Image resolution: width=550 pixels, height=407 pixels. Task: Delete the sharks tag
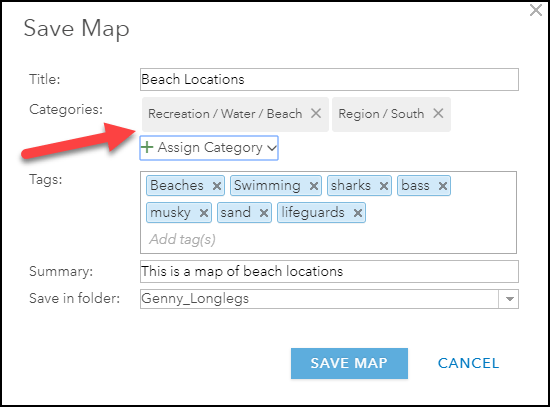(384, 186)
